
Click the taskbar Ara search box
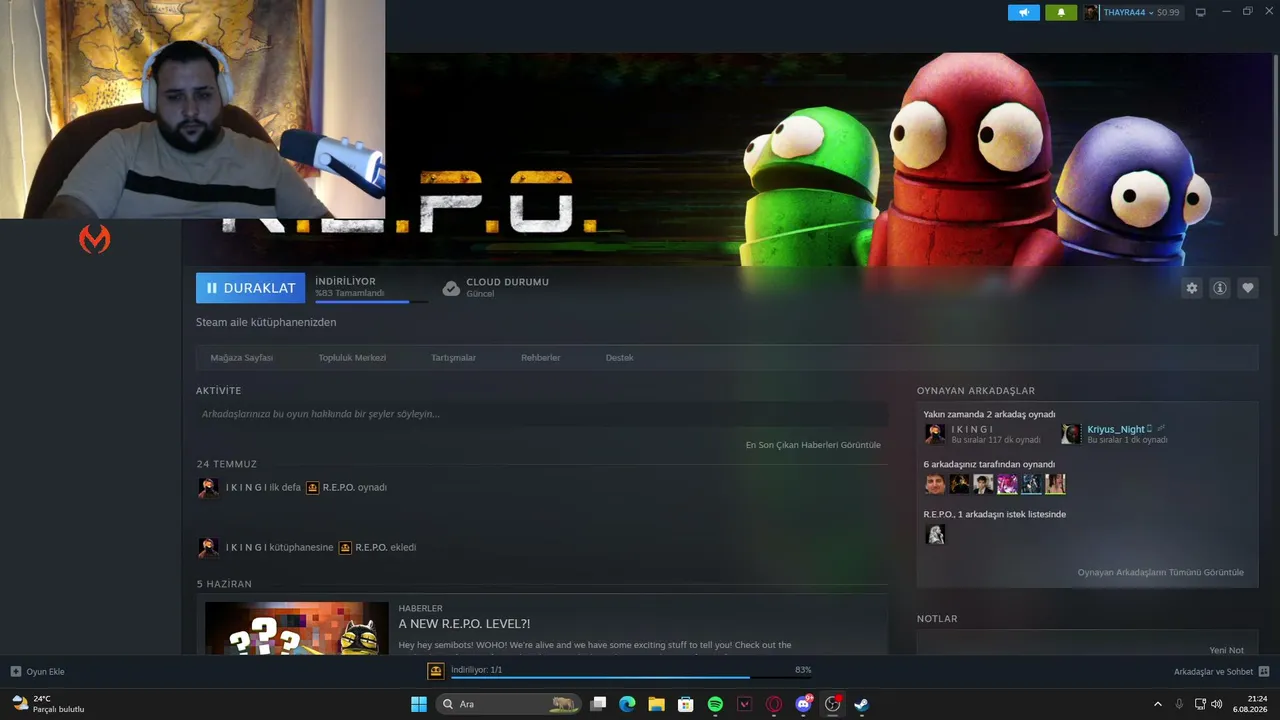click(509, 704)
